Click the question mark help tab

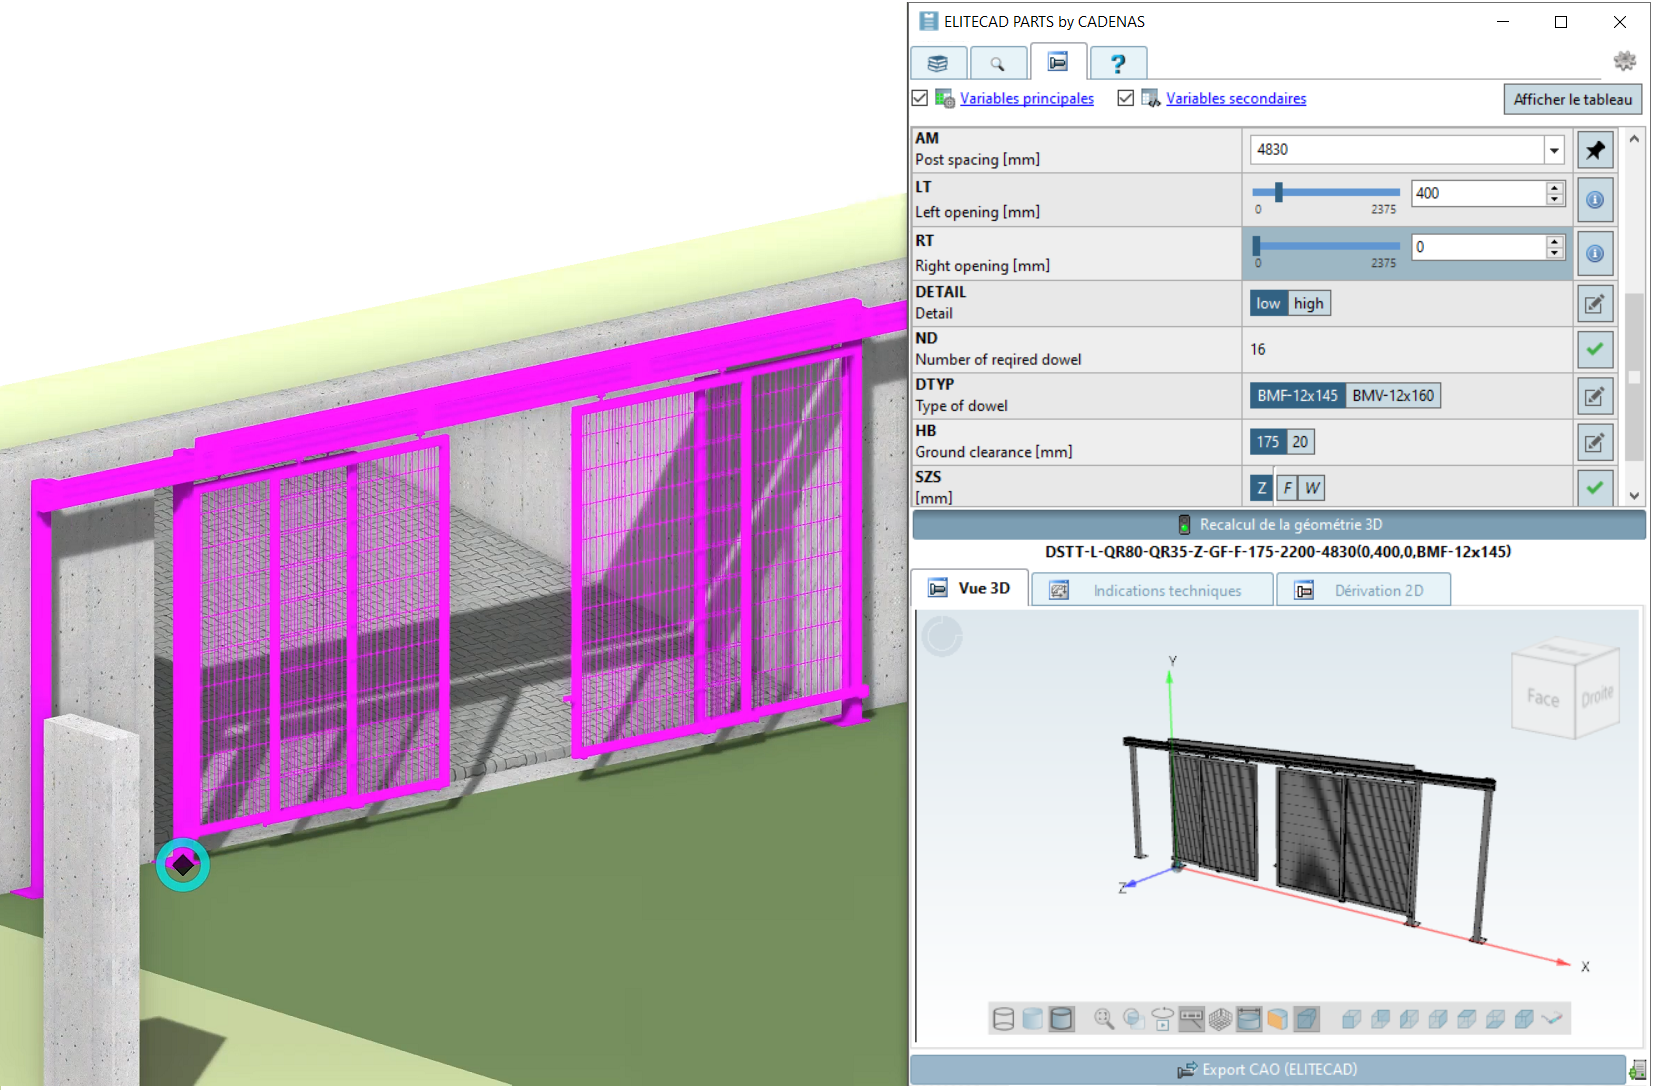pos(1117,63)
